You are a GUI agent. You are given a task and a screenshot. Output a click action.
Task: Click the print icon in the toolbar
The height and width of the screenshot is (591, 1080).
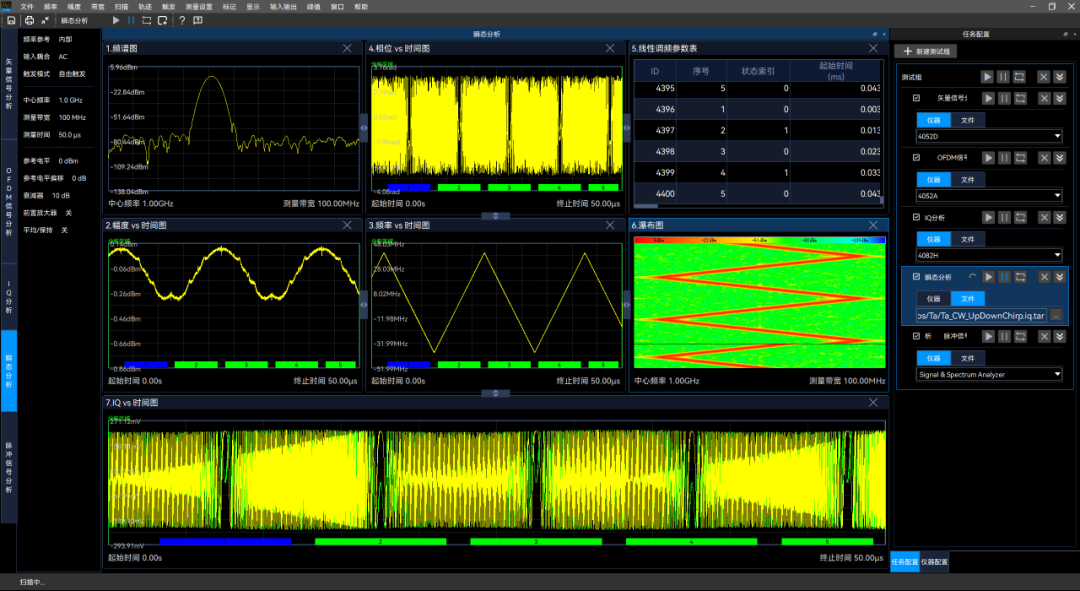(29, 20)
